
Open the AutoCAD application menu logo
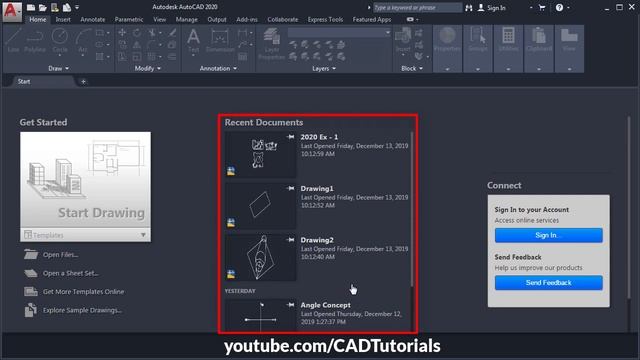pyautogui.click(x=12, y=11)
